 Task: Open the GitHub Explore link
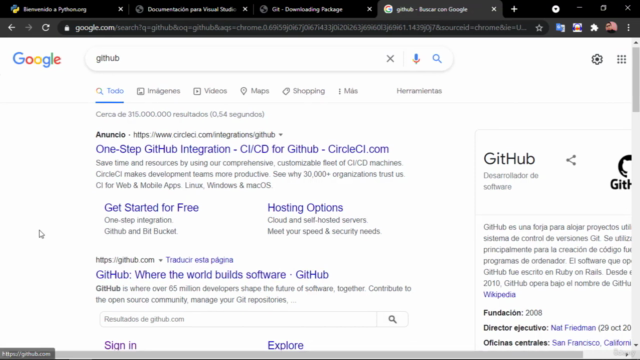click(285, 345)
